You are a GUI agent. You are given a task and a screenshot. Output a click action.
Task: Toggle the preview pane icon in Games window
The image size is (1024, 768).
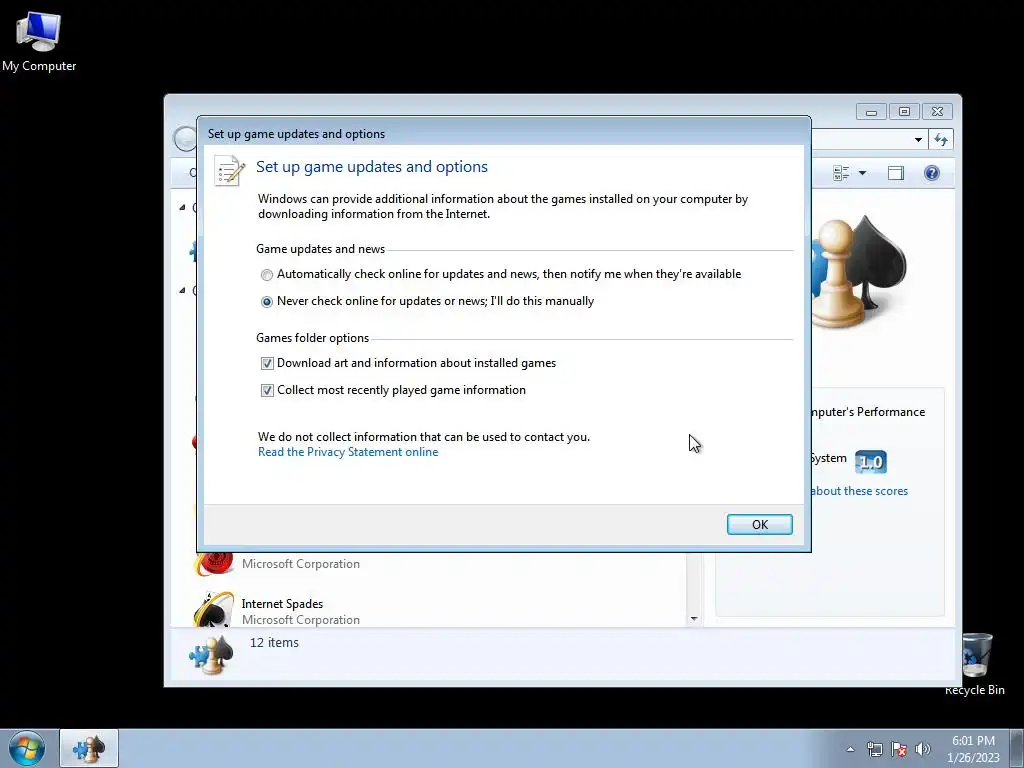896,173
